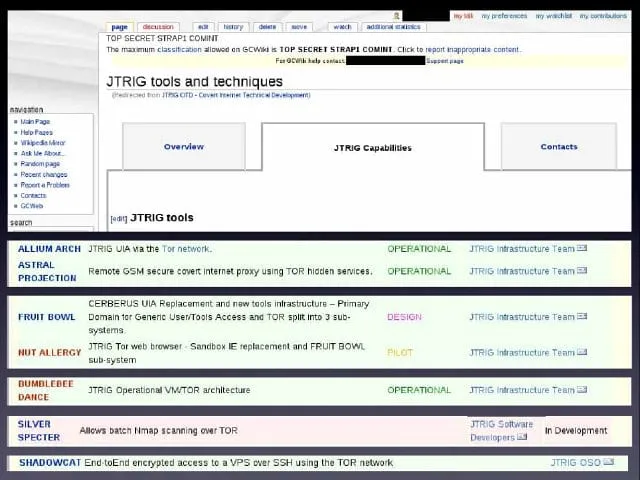Open NUT ALLERGY tool link

pyautogui.click(x=49, y=352)
